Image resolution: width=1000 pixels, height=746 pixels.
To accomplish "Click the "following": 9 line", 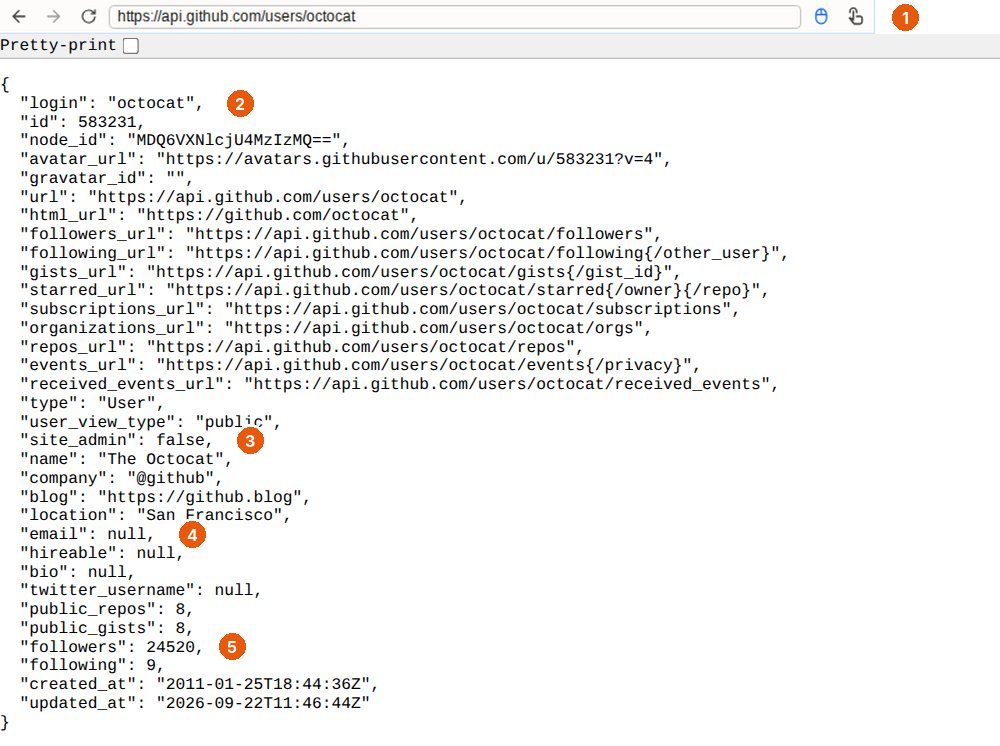I will (x=92, y=665).
